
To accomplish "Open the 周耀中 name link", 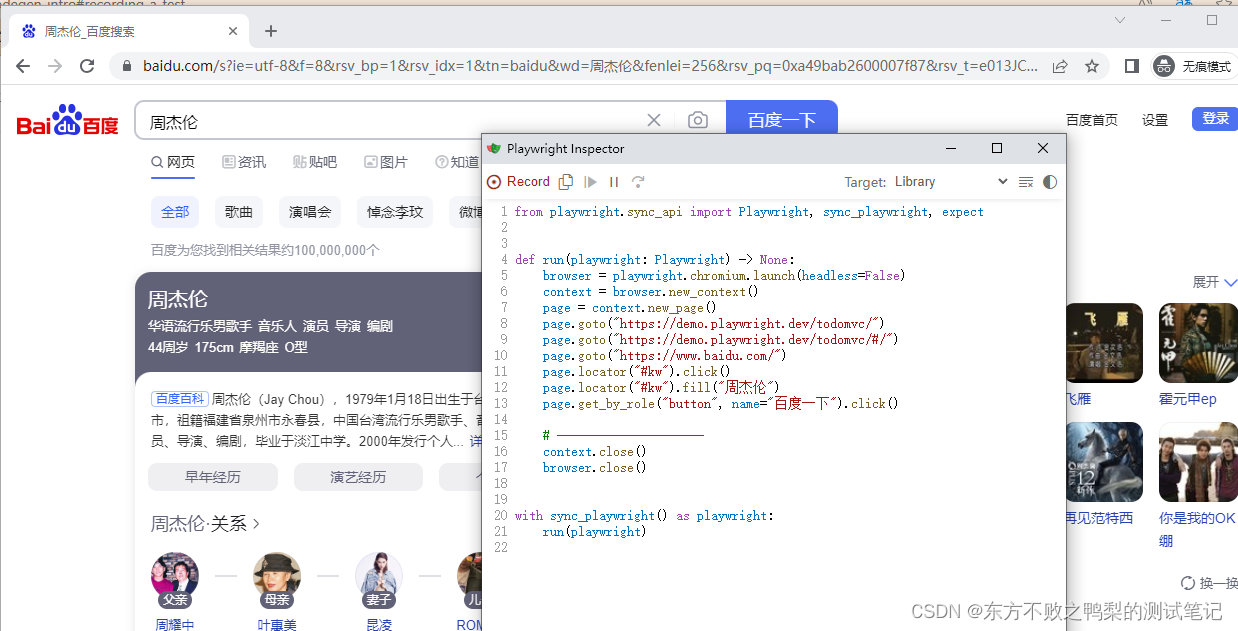I will click(x=175, y=624).
